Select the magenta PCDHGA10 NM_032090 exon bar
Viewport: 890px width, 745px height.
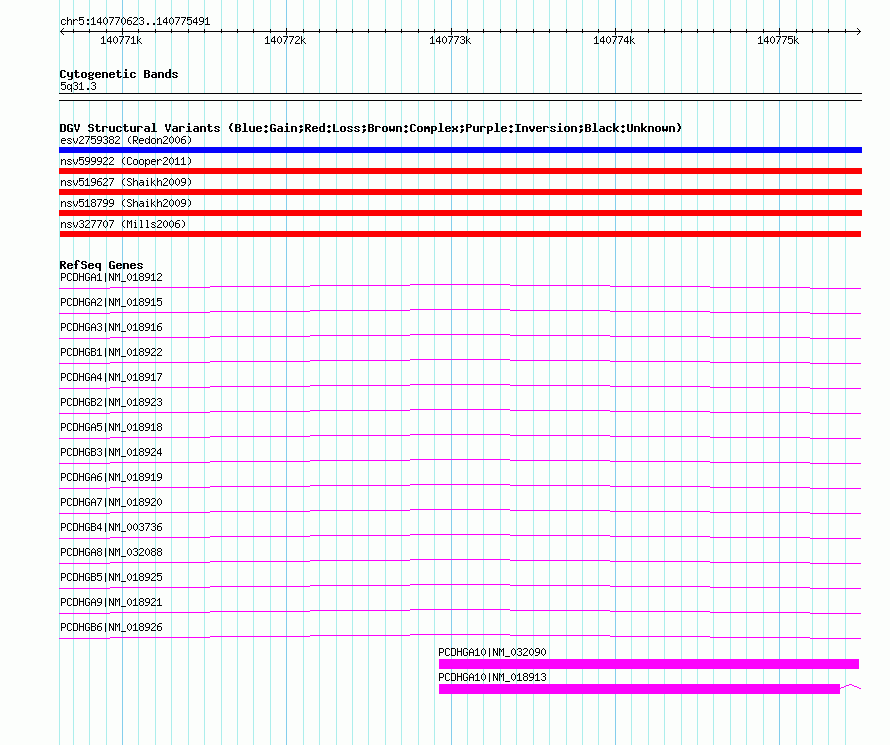(x=649, y=664)
